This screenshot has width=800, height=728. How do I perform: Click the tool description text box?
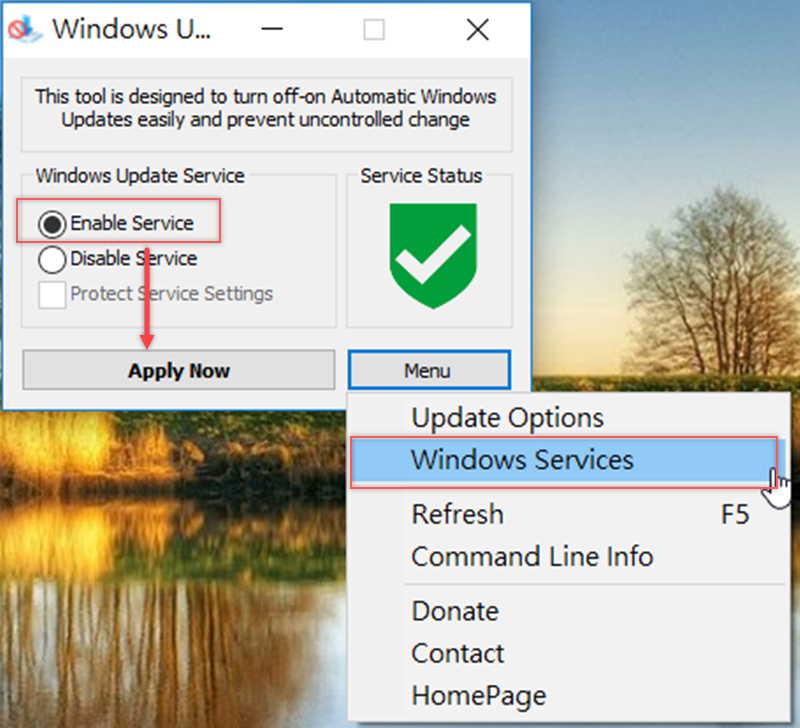tap(266, 114)
